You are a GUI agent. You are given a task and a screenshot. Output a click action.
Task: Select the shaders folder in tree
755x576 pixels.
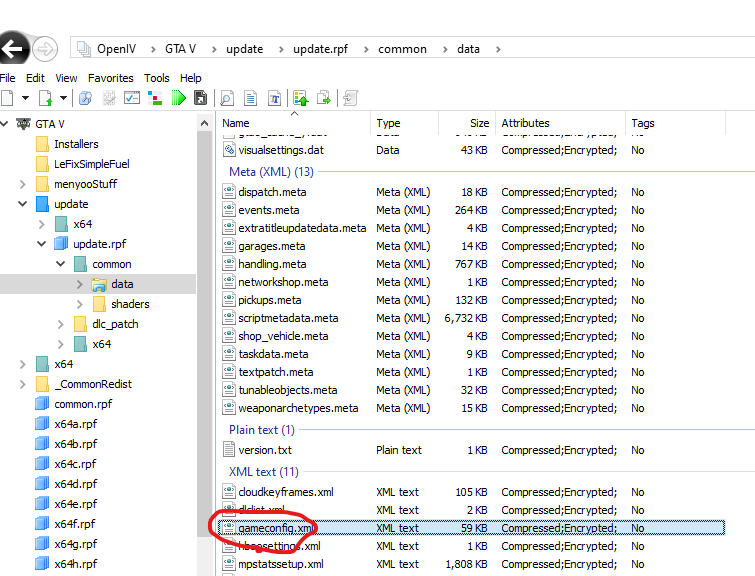click(x=130, y=304)
